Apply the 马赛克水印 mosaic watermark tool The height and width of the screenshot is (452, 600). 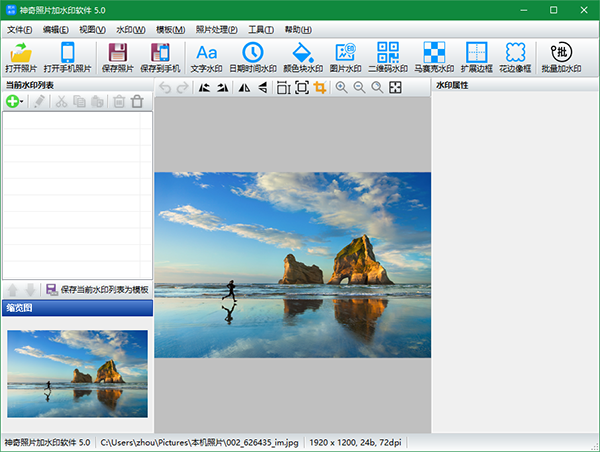(x=433, y=57)
